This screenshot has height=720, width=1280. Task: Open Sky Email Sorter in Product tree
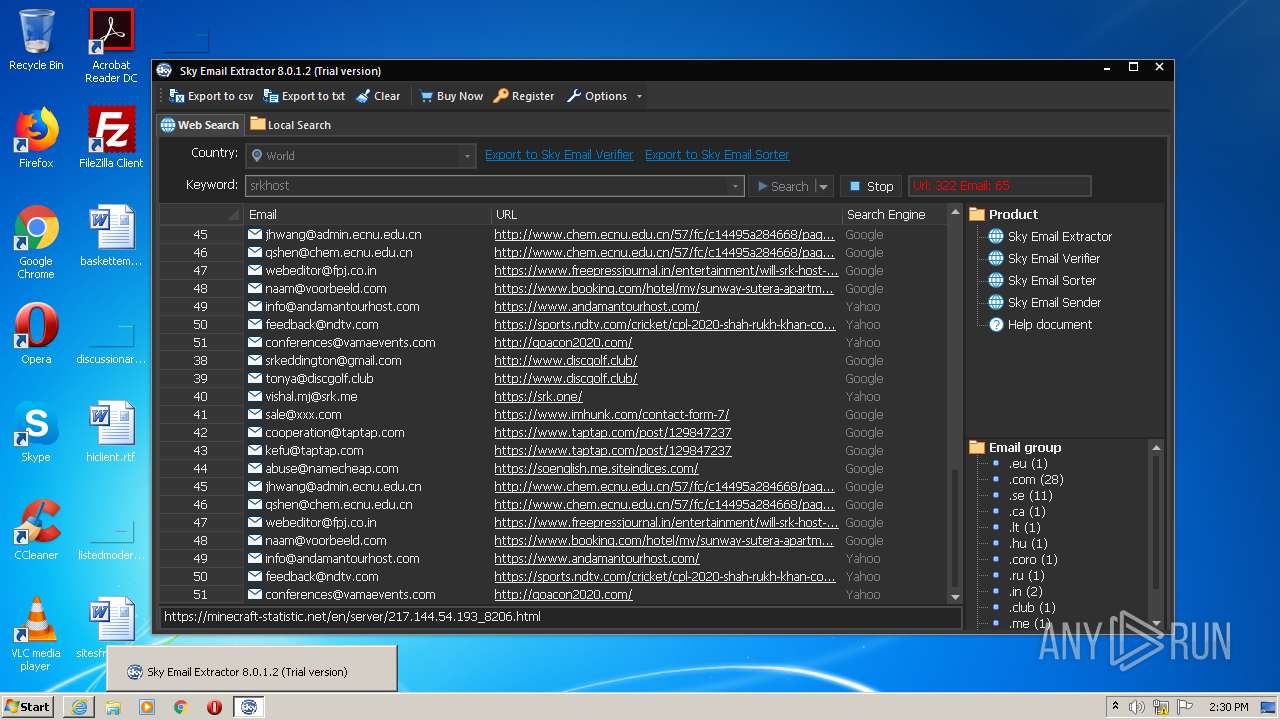[x=1051, y=281]
